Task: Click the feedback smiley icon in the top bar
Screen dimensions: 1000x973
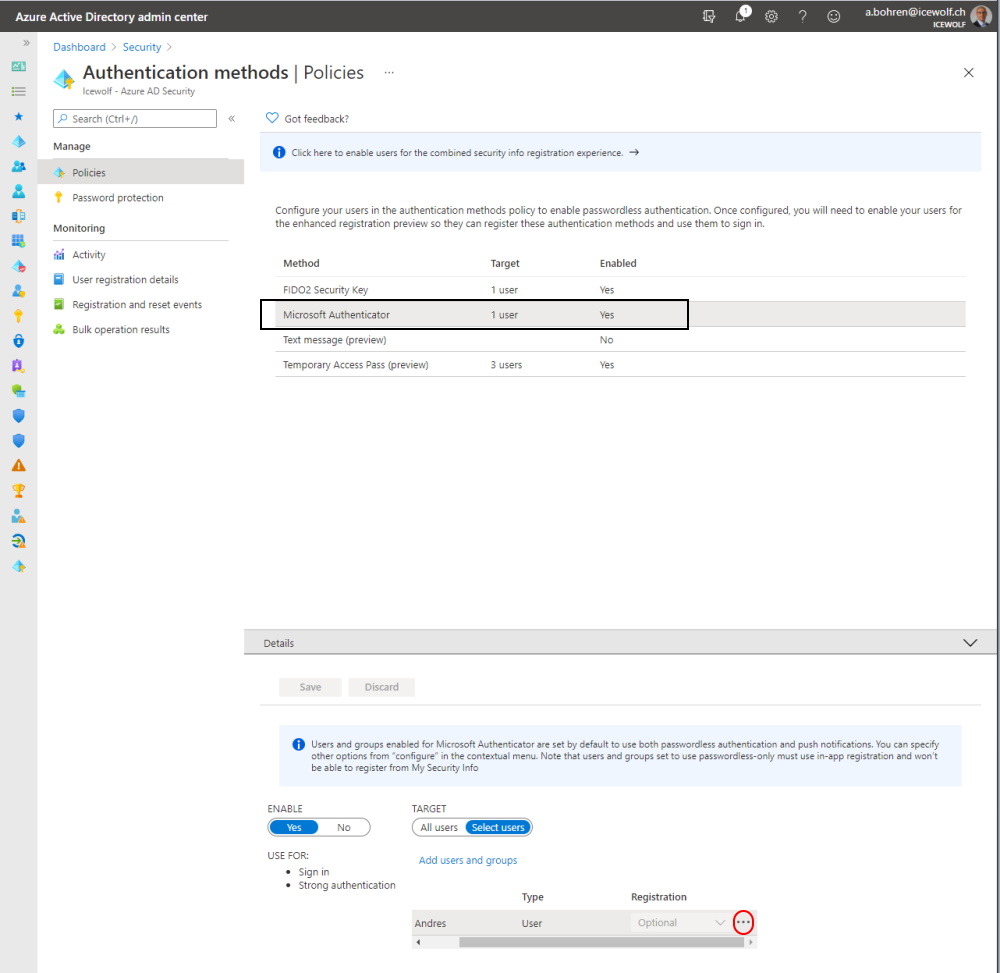Action: pyautogui.click(x=834, y=17)
